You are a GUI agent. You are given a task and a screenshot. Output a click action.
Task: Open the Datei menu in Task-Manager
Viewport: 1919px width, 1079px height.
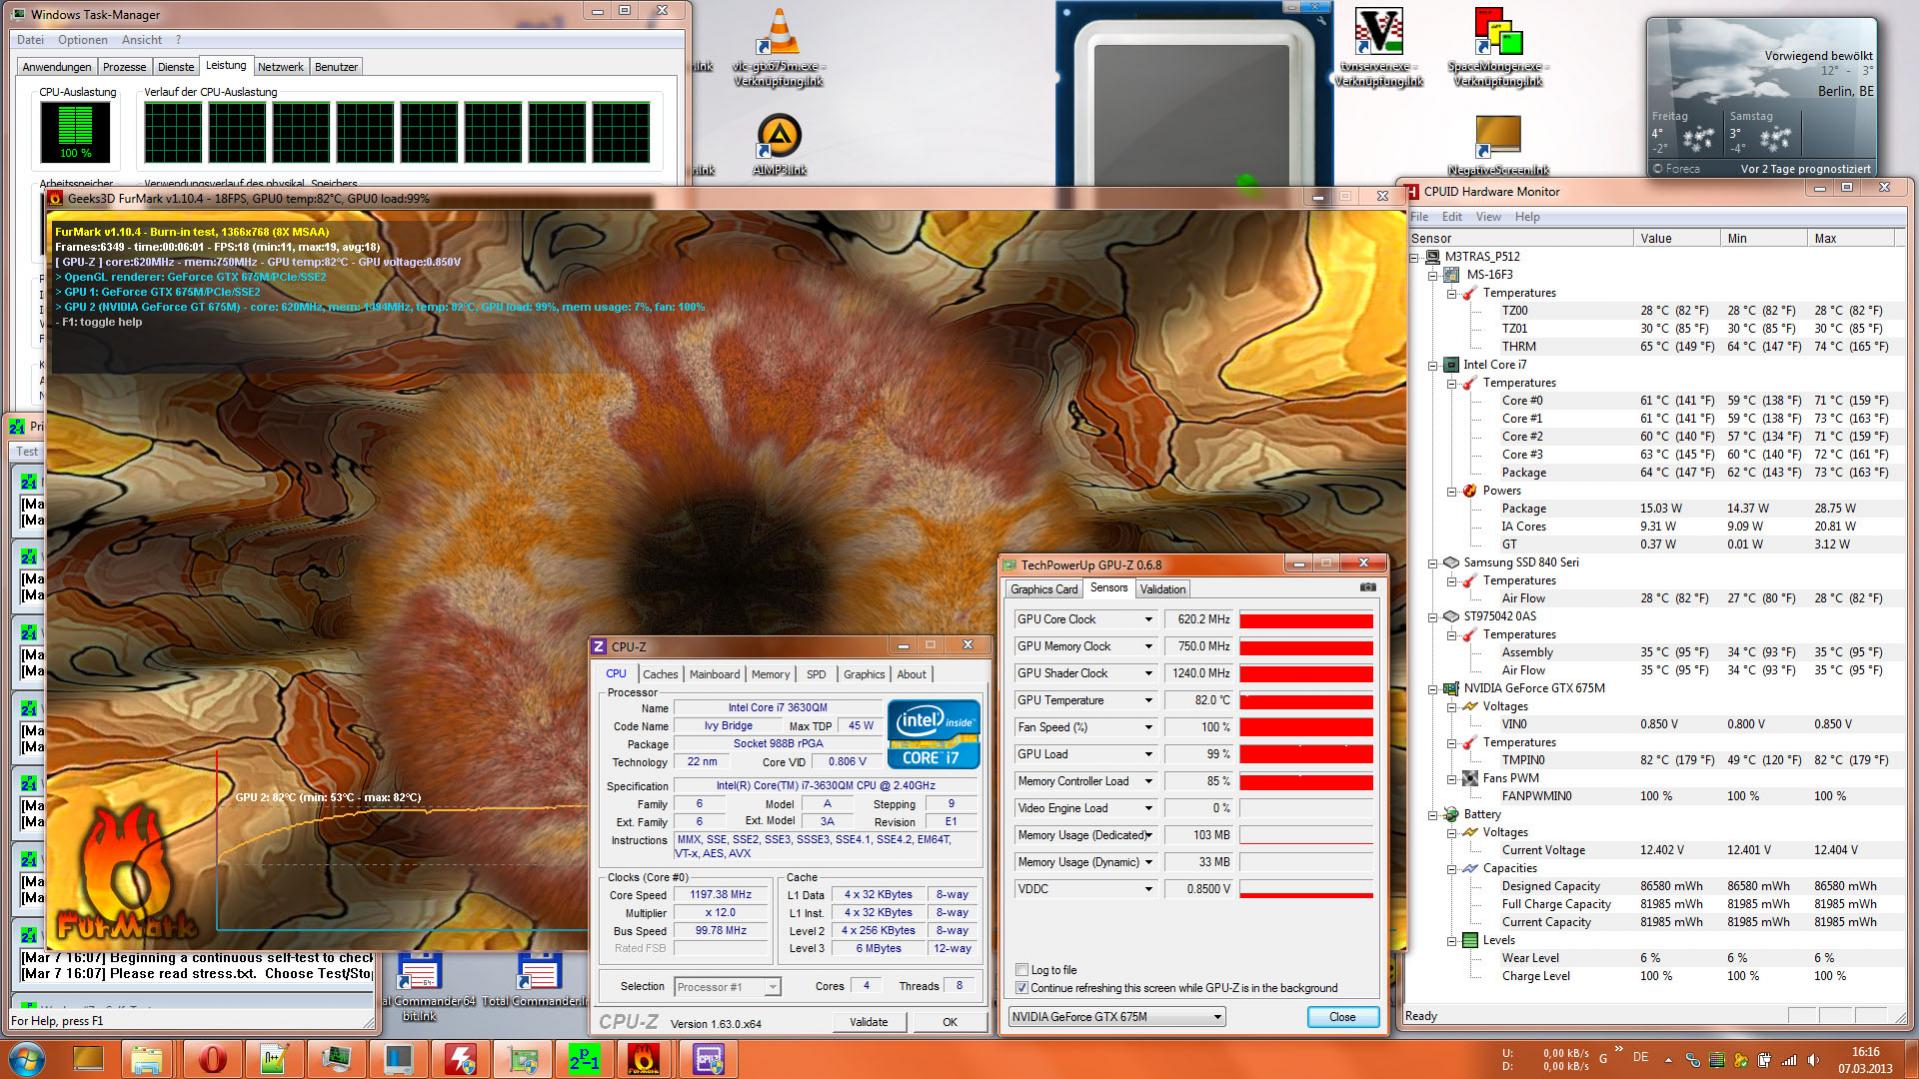pos(30,40)
